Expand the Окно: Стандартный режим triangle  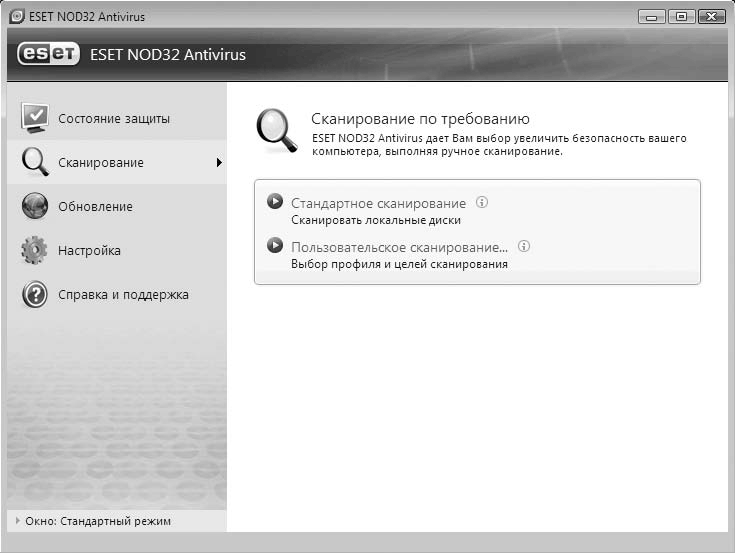pos(17,521)
